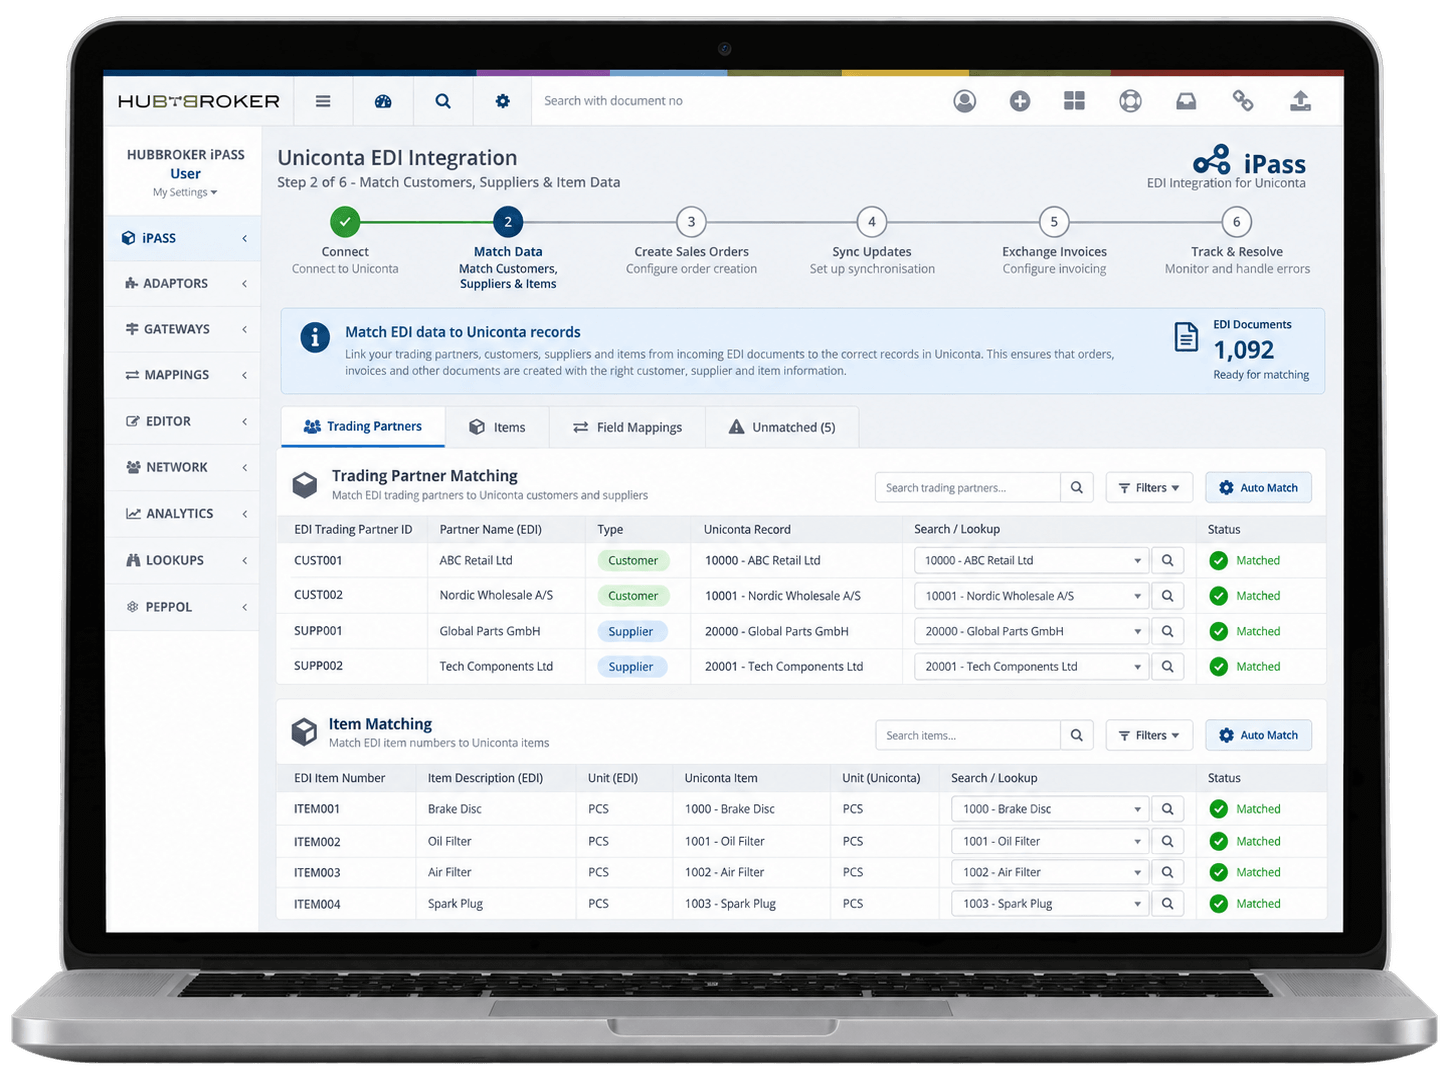Click lookup magnifier in SUPP002 row
1448x1086 pixels.
1167,667
